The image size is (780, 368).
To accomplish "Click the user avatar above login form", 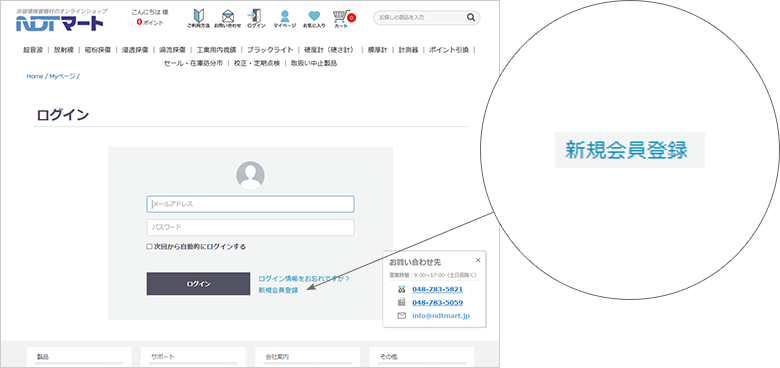I will [250, 175].
